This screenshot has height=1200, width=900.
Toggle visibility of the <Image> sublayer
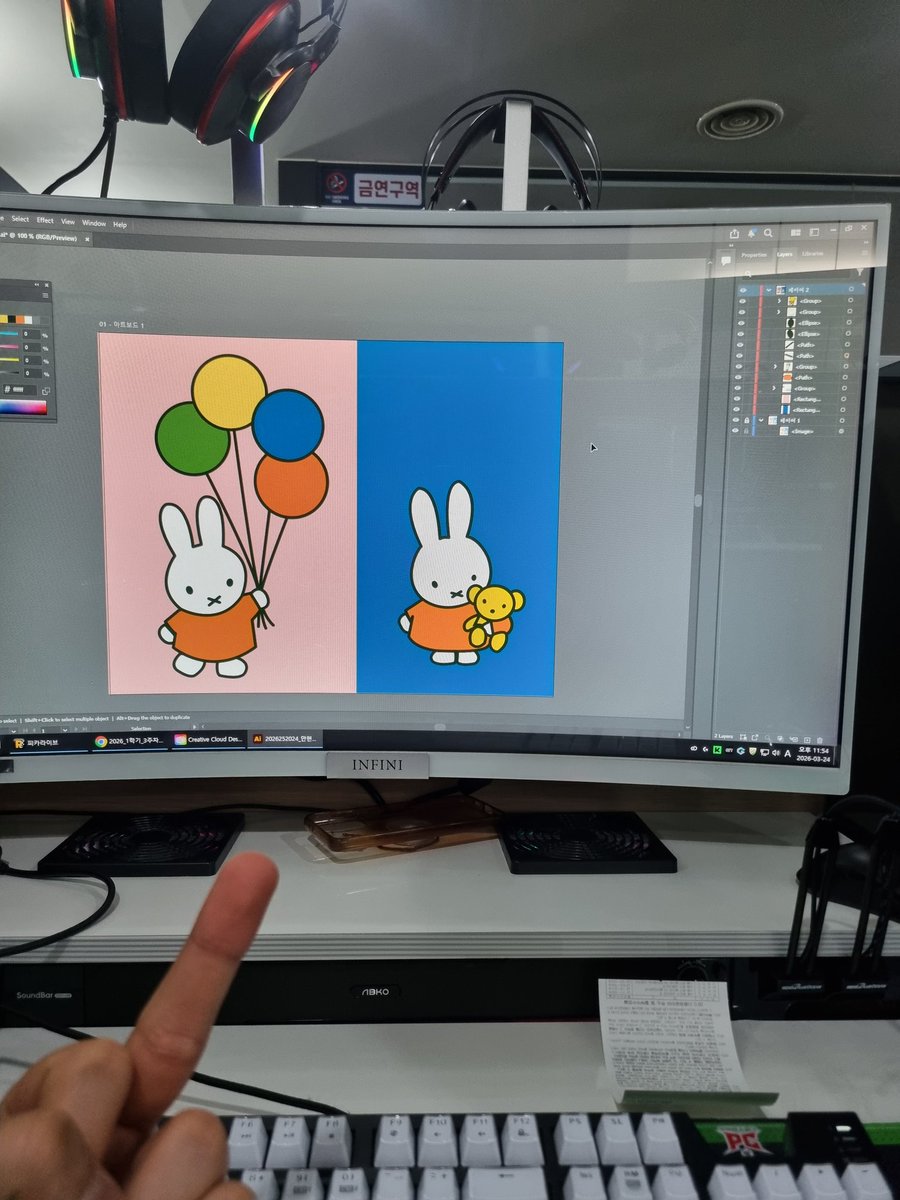point(735,430)
